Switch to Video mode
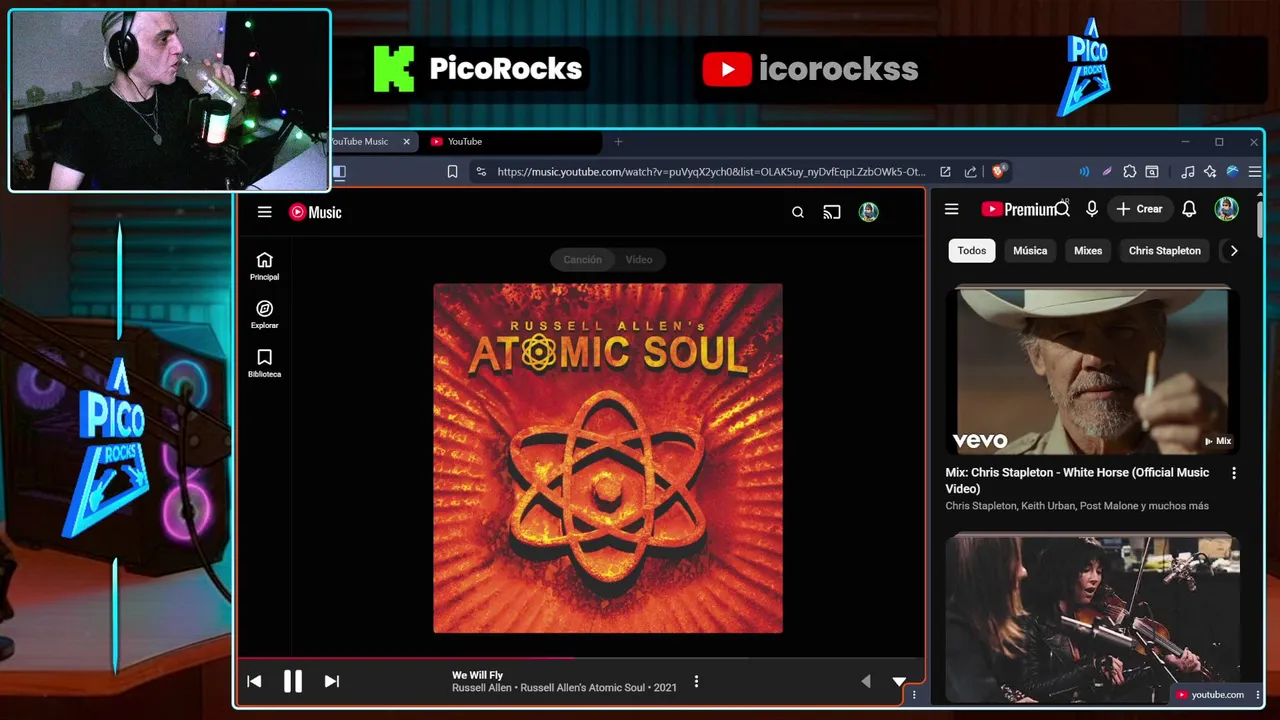The image size is (1280, 720). [639, 259]
